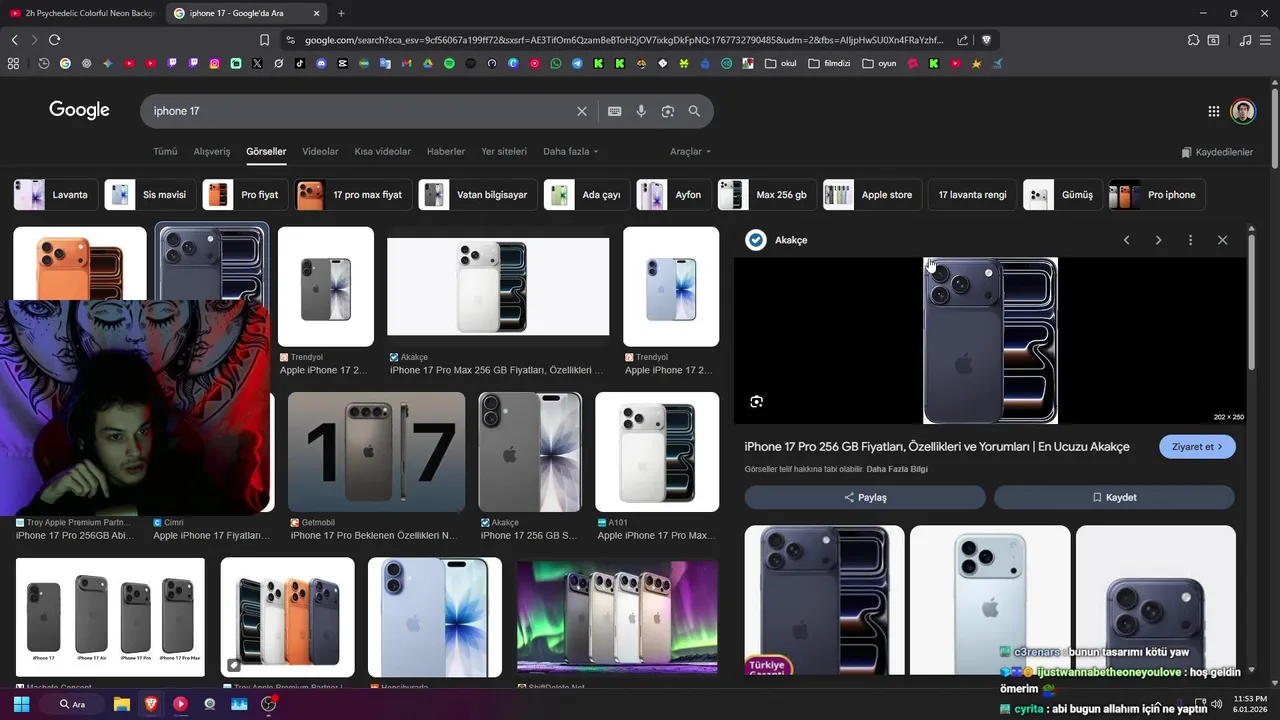1280x720 pixels.
Task: Filter by the '17 pro max fiyat' chip
Action: pos(354,195)
